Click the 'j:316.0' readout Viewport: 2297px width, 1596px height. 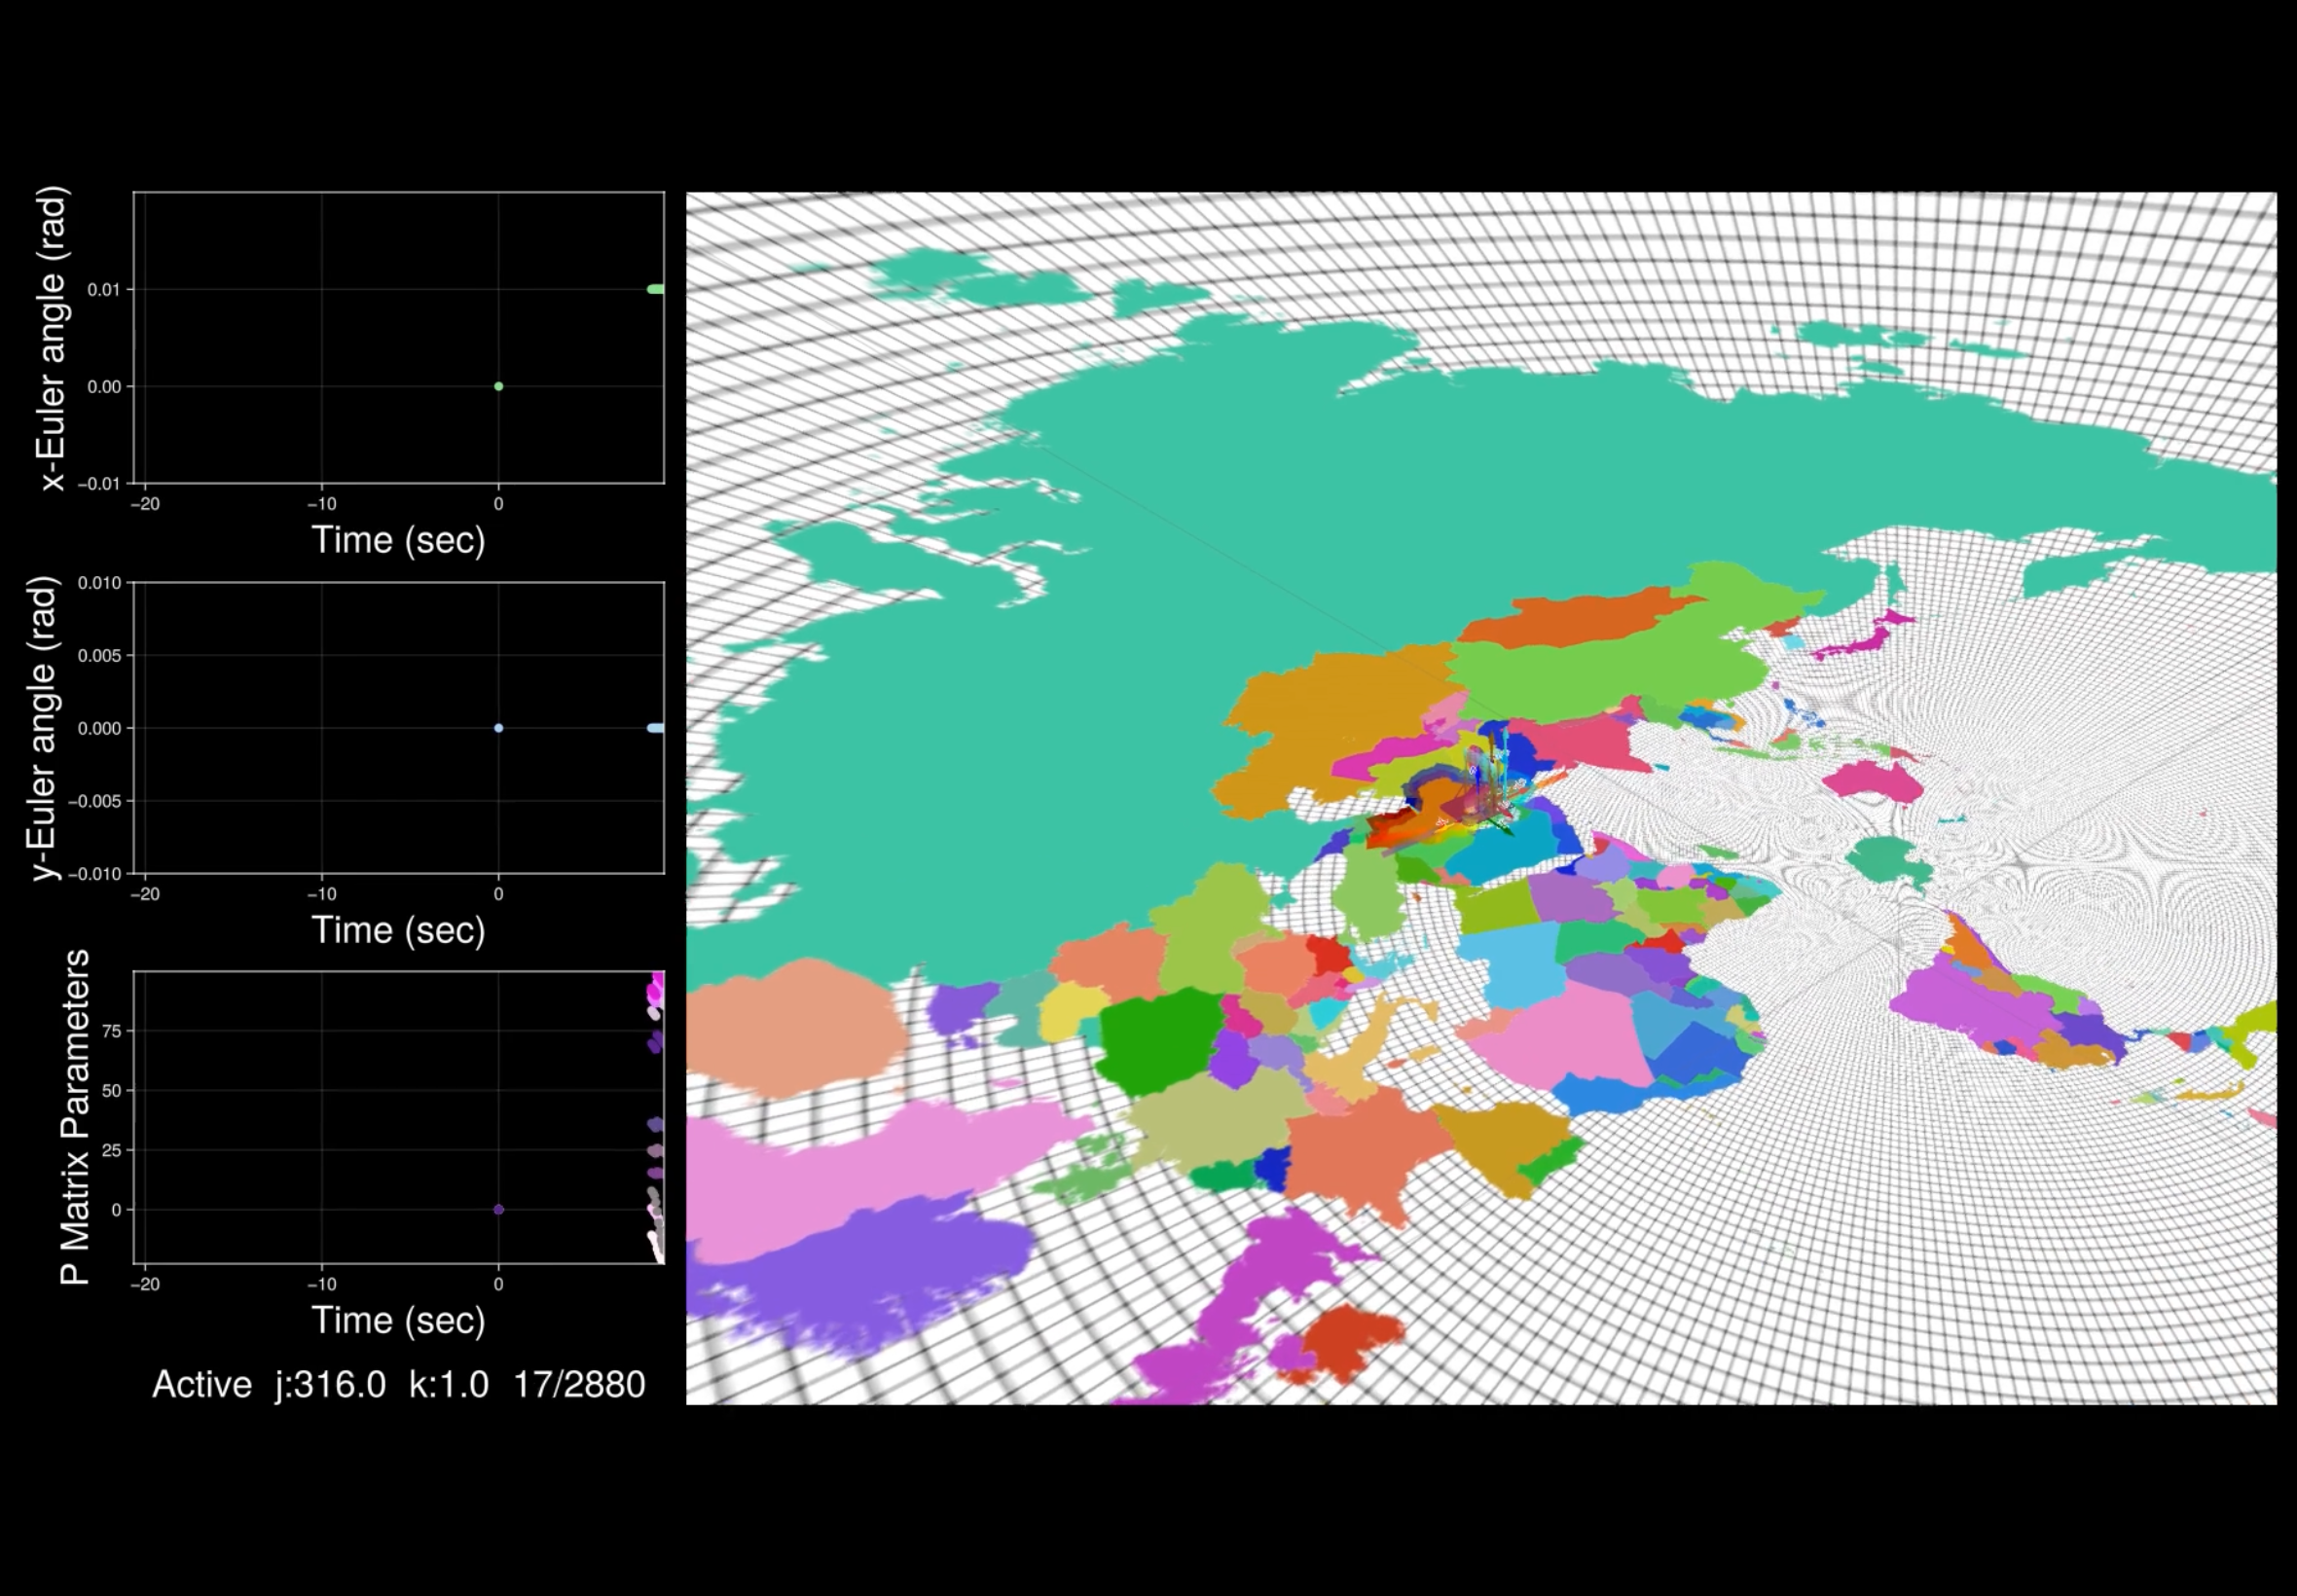coord(330,1384)
